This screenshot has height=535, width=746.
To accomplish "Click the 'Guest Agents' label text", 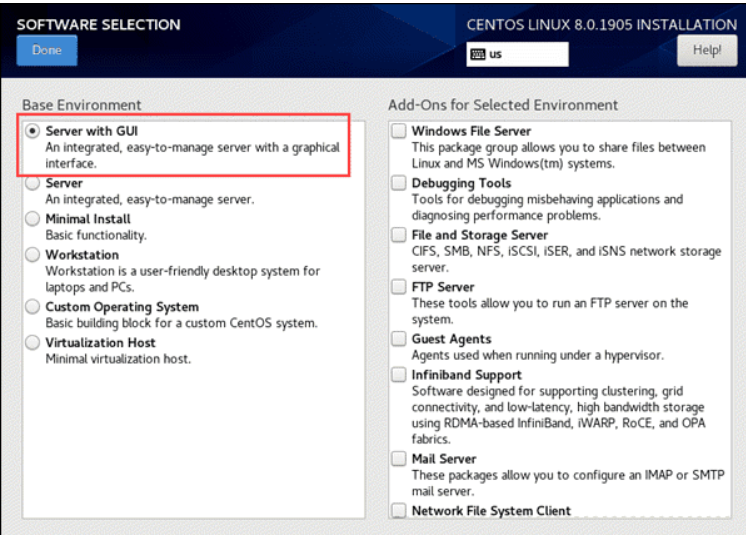I will (x=452, y=339).
